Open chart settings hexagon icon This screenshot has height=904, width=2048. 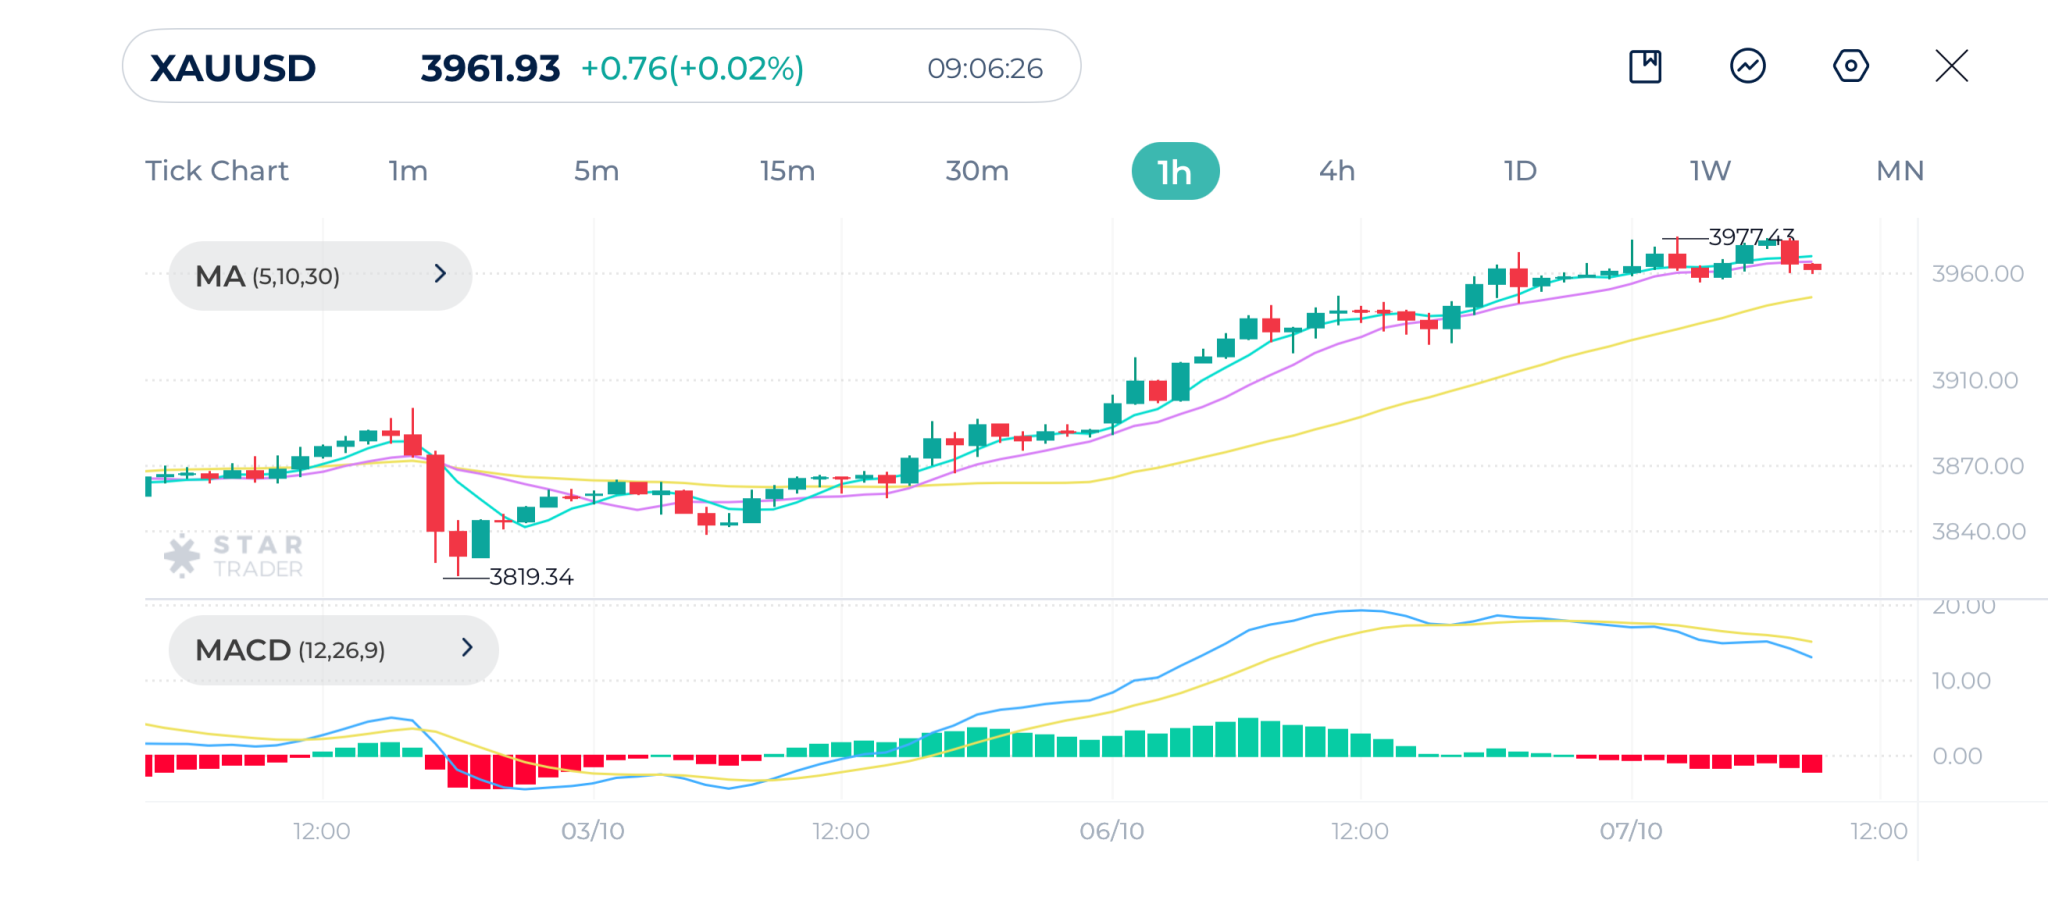tap(1850, 67)
